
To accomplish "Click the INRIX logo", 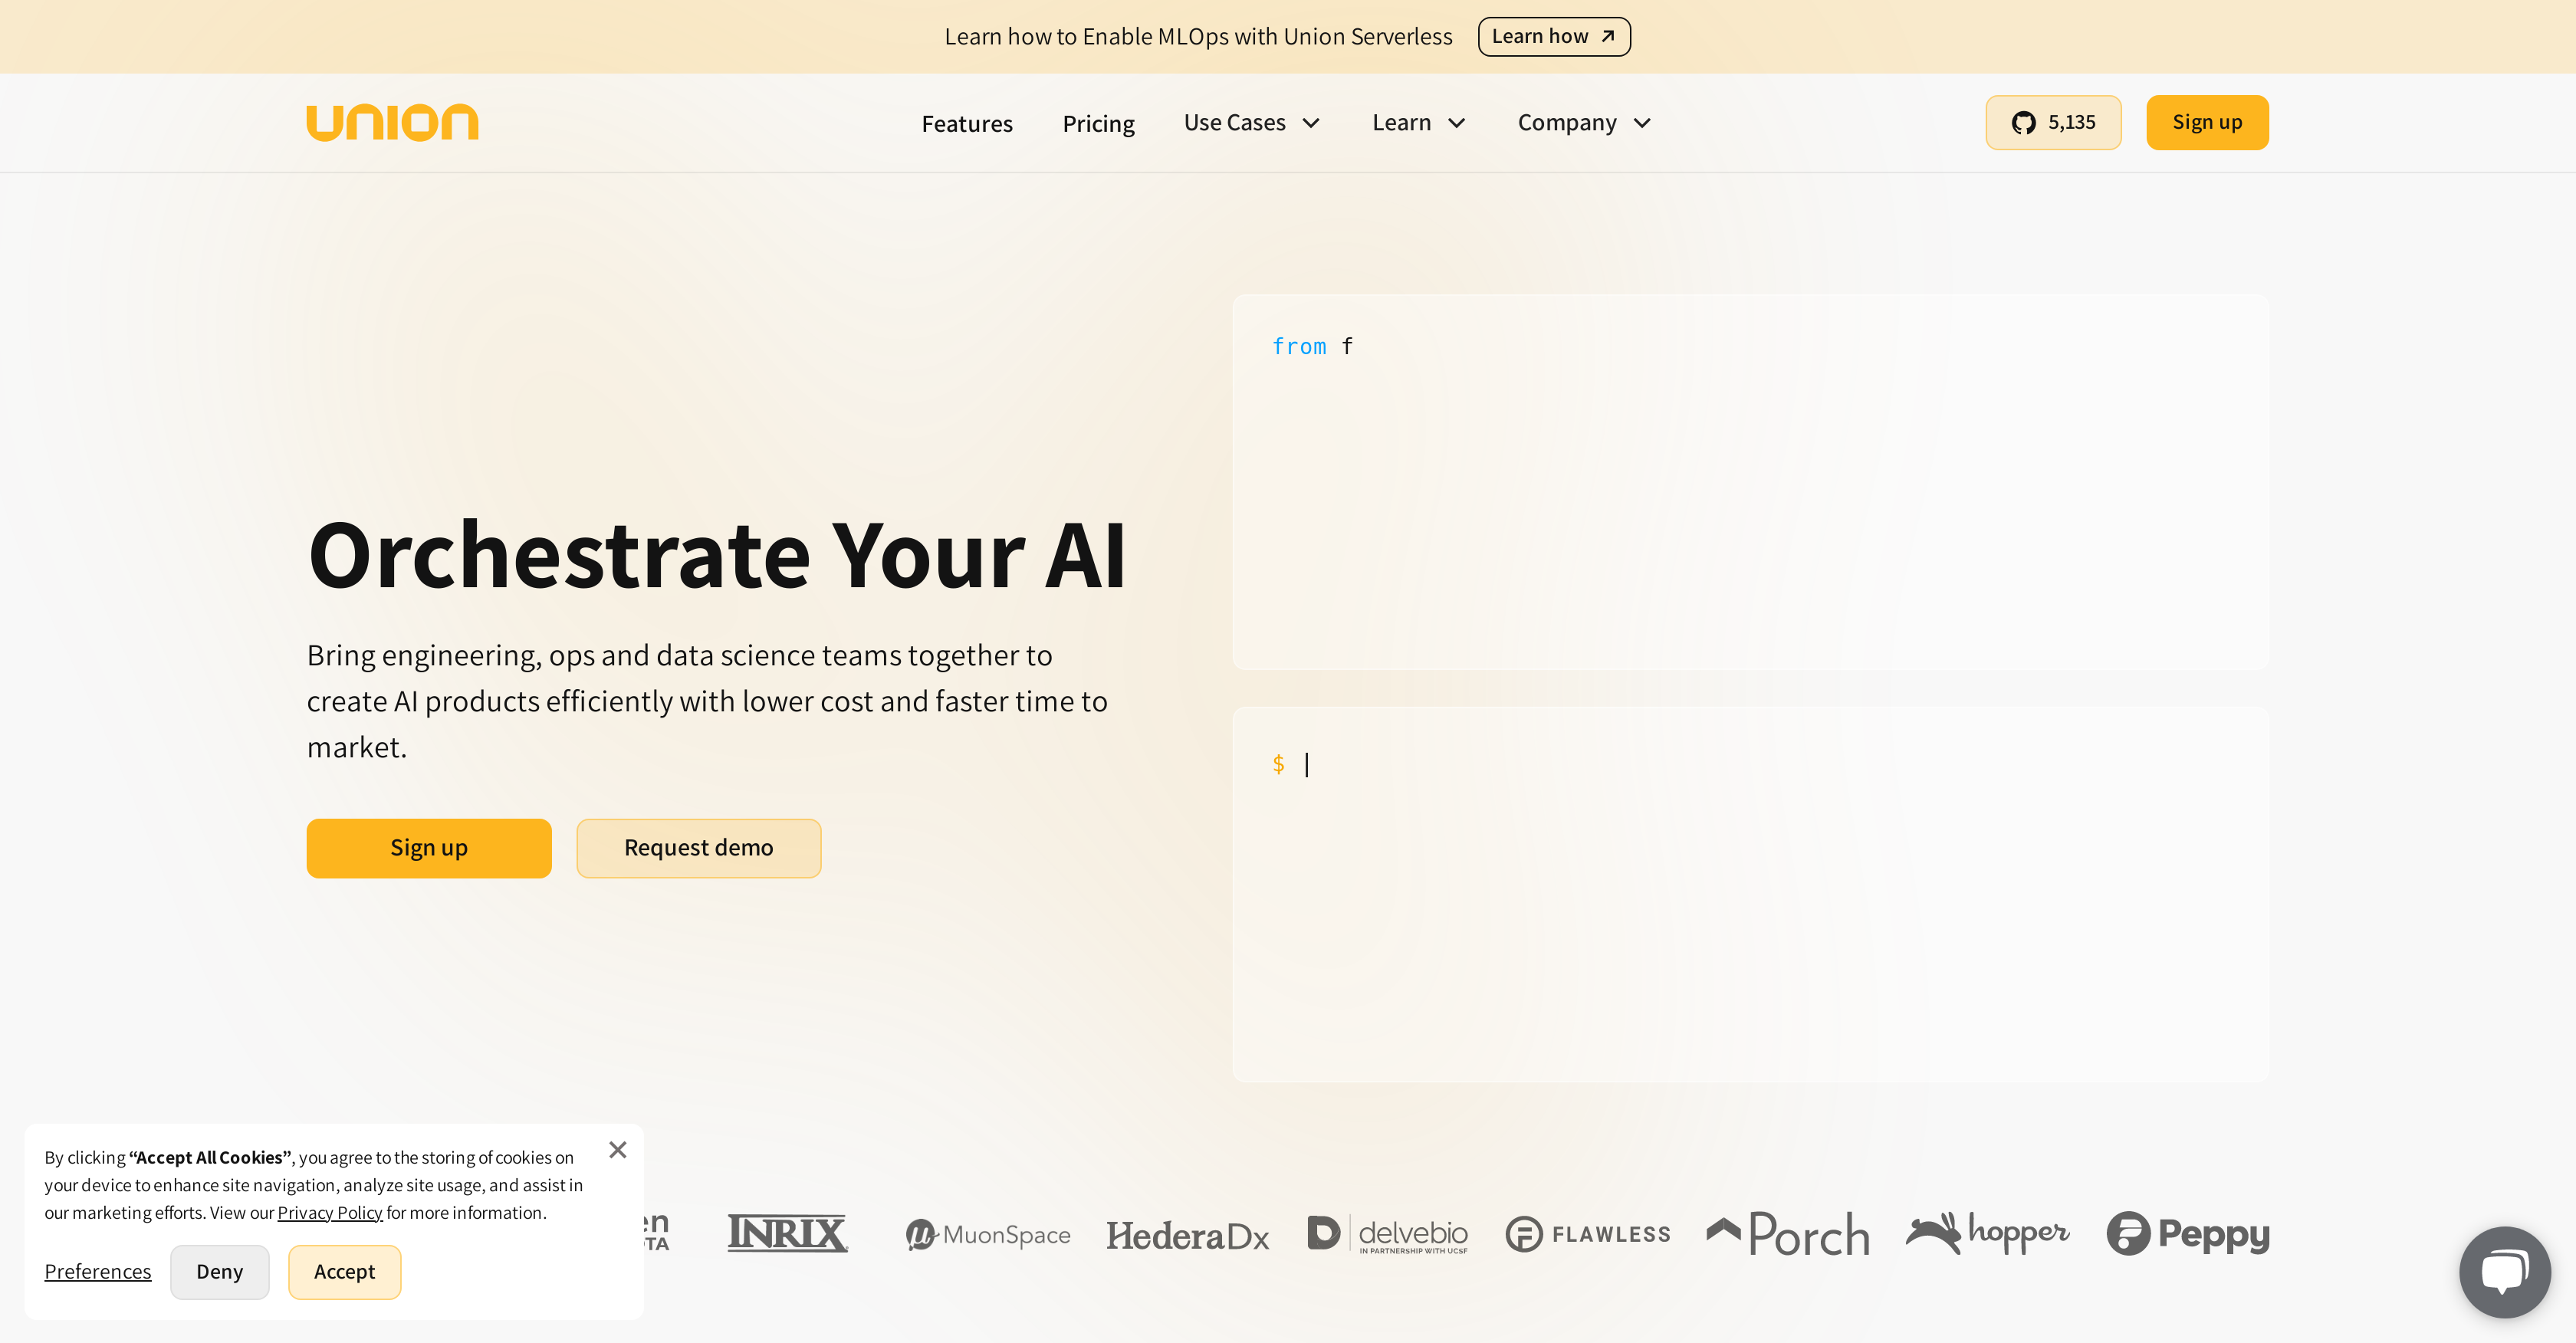I will (787, 1234).
